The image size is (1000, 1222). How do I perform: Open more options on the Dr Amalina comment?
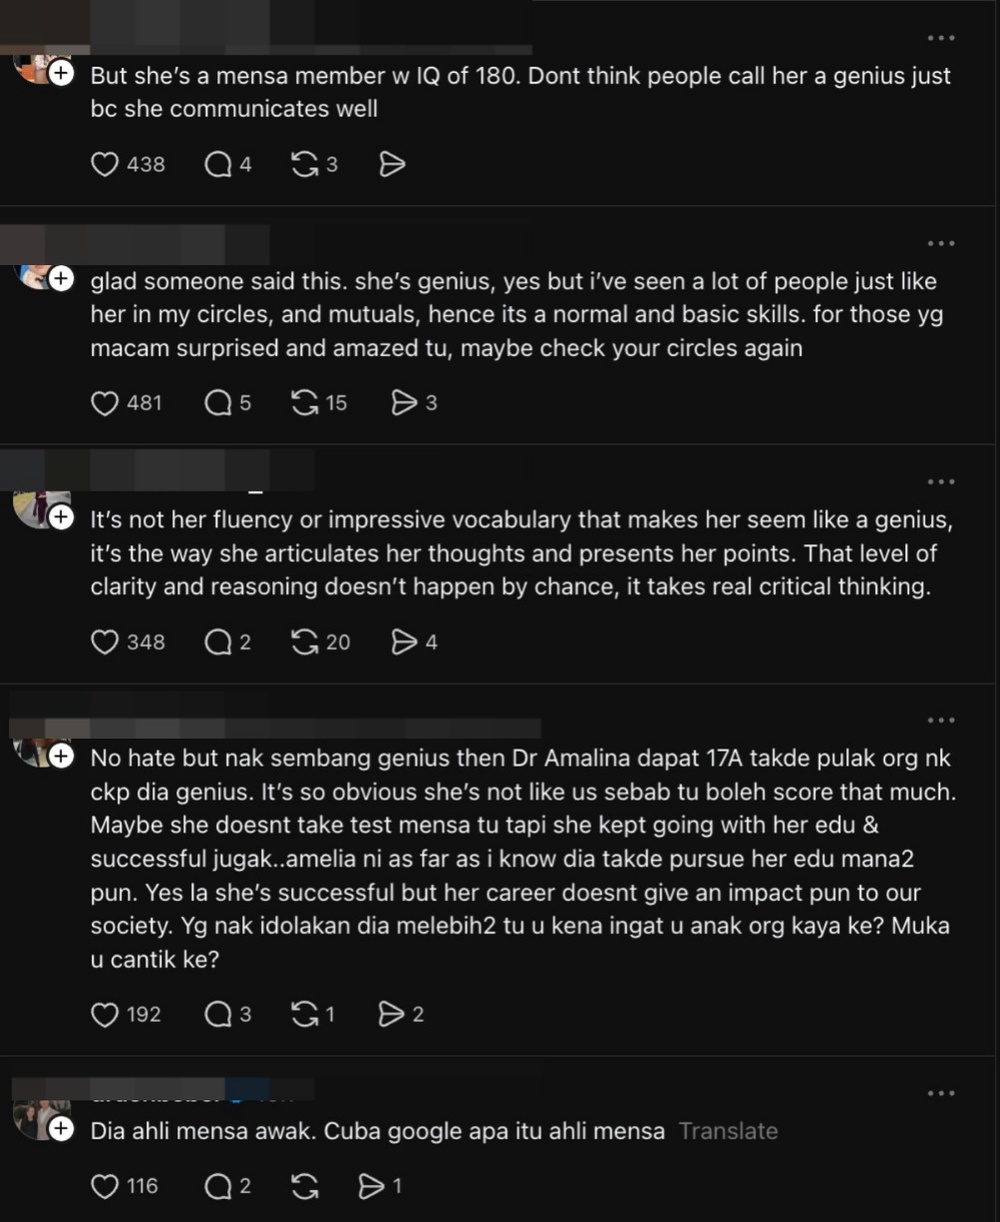coord(941,720)
